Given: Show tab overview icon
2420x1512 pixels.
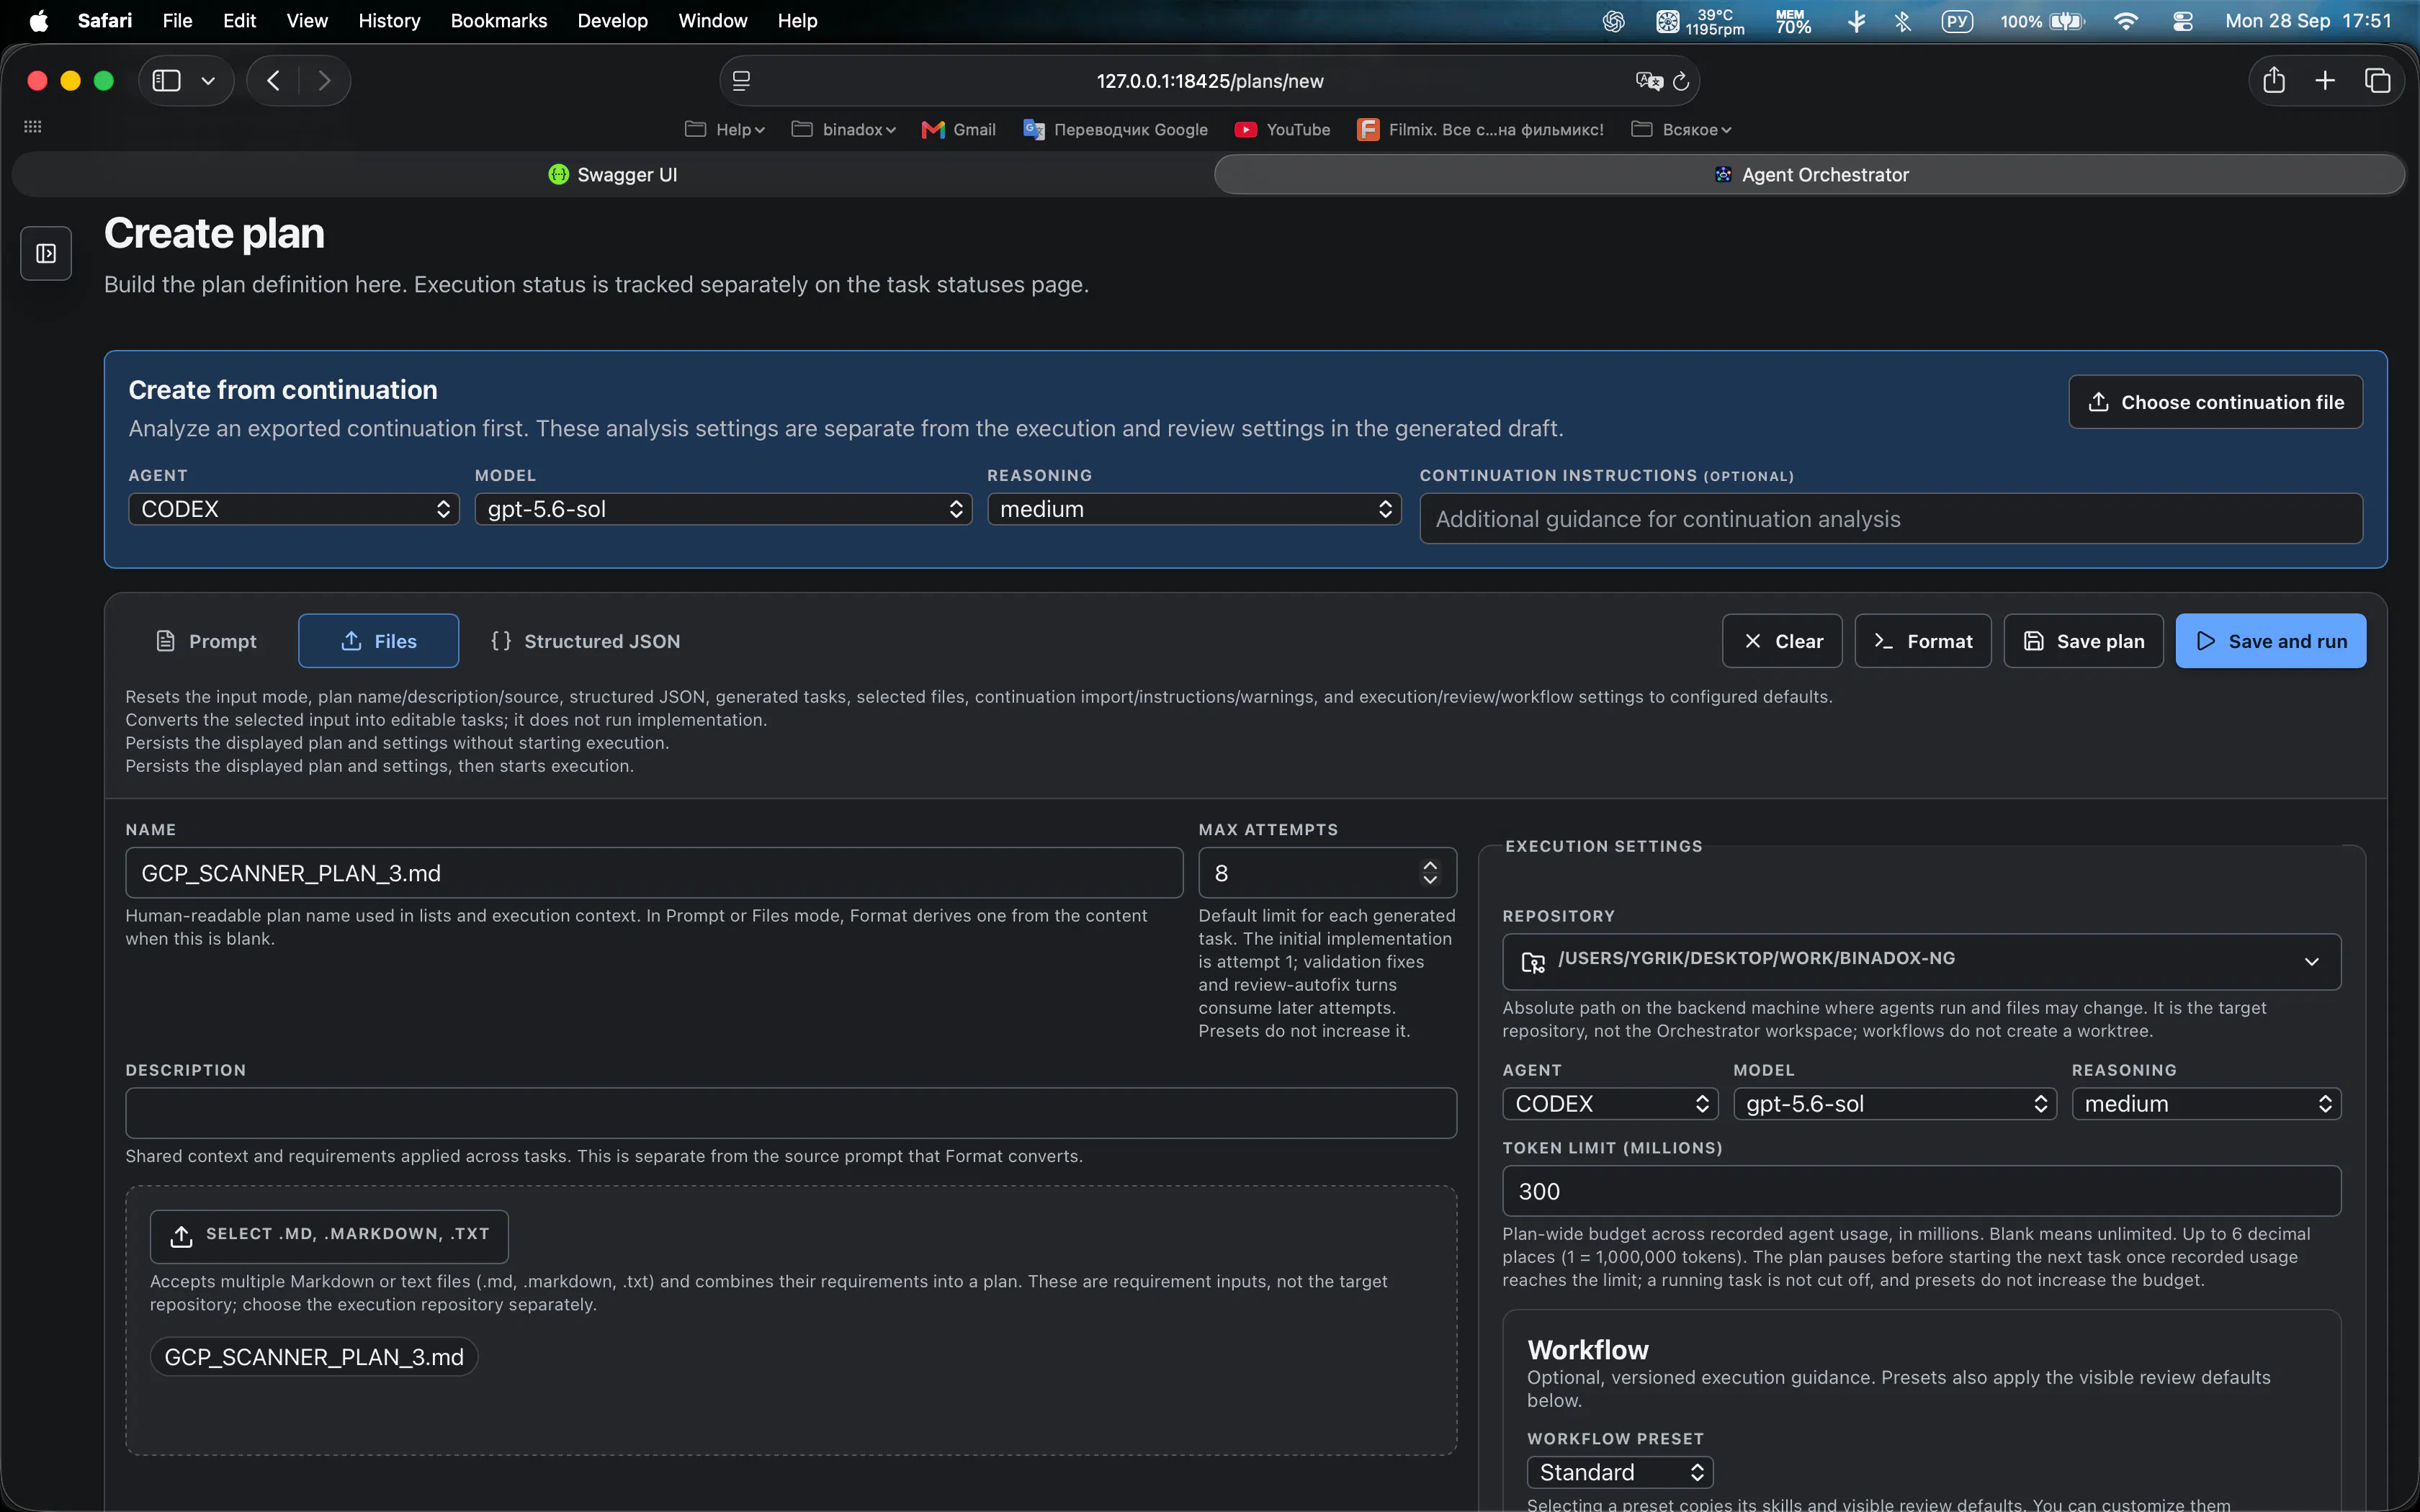Looking at the screenshot, I should click(2377, 81).
